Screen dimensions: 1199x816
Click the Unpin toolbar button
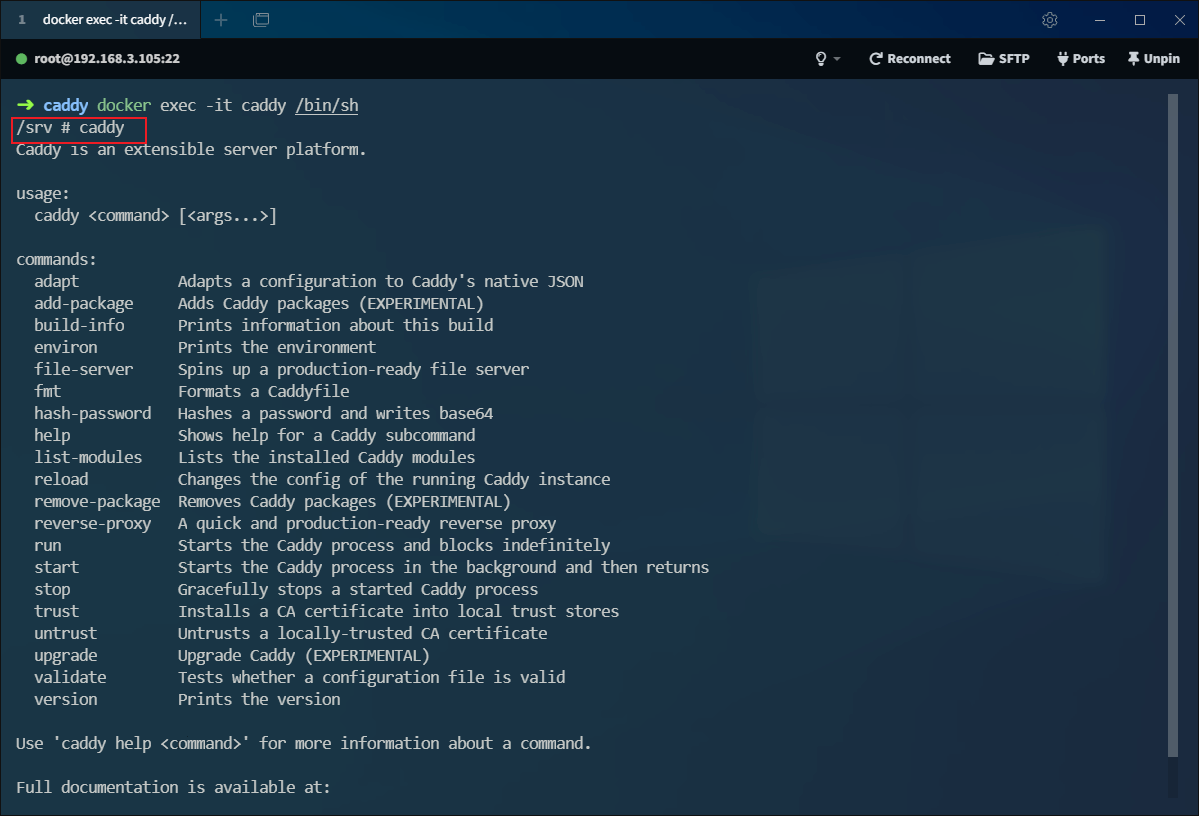pyautogui.click(x=1154, y=59)
